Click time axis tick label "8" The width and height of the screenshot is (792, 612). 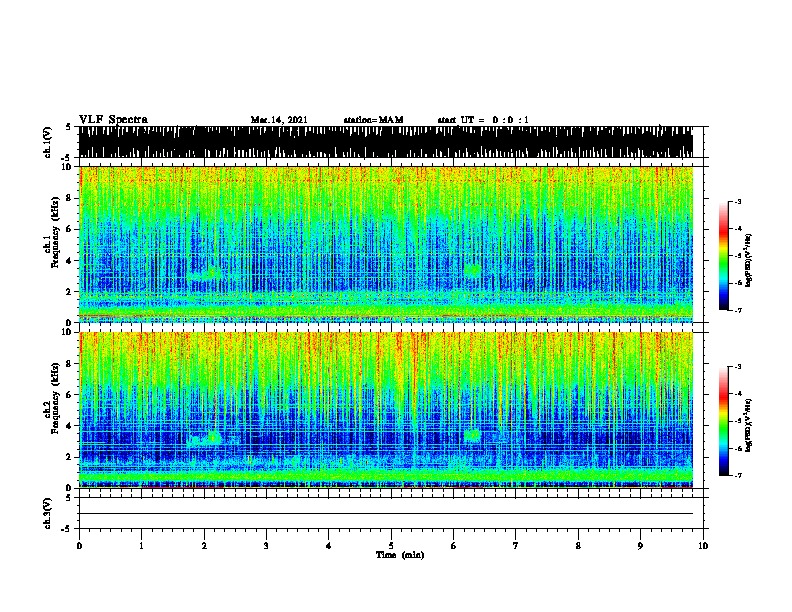coord(578,546)
